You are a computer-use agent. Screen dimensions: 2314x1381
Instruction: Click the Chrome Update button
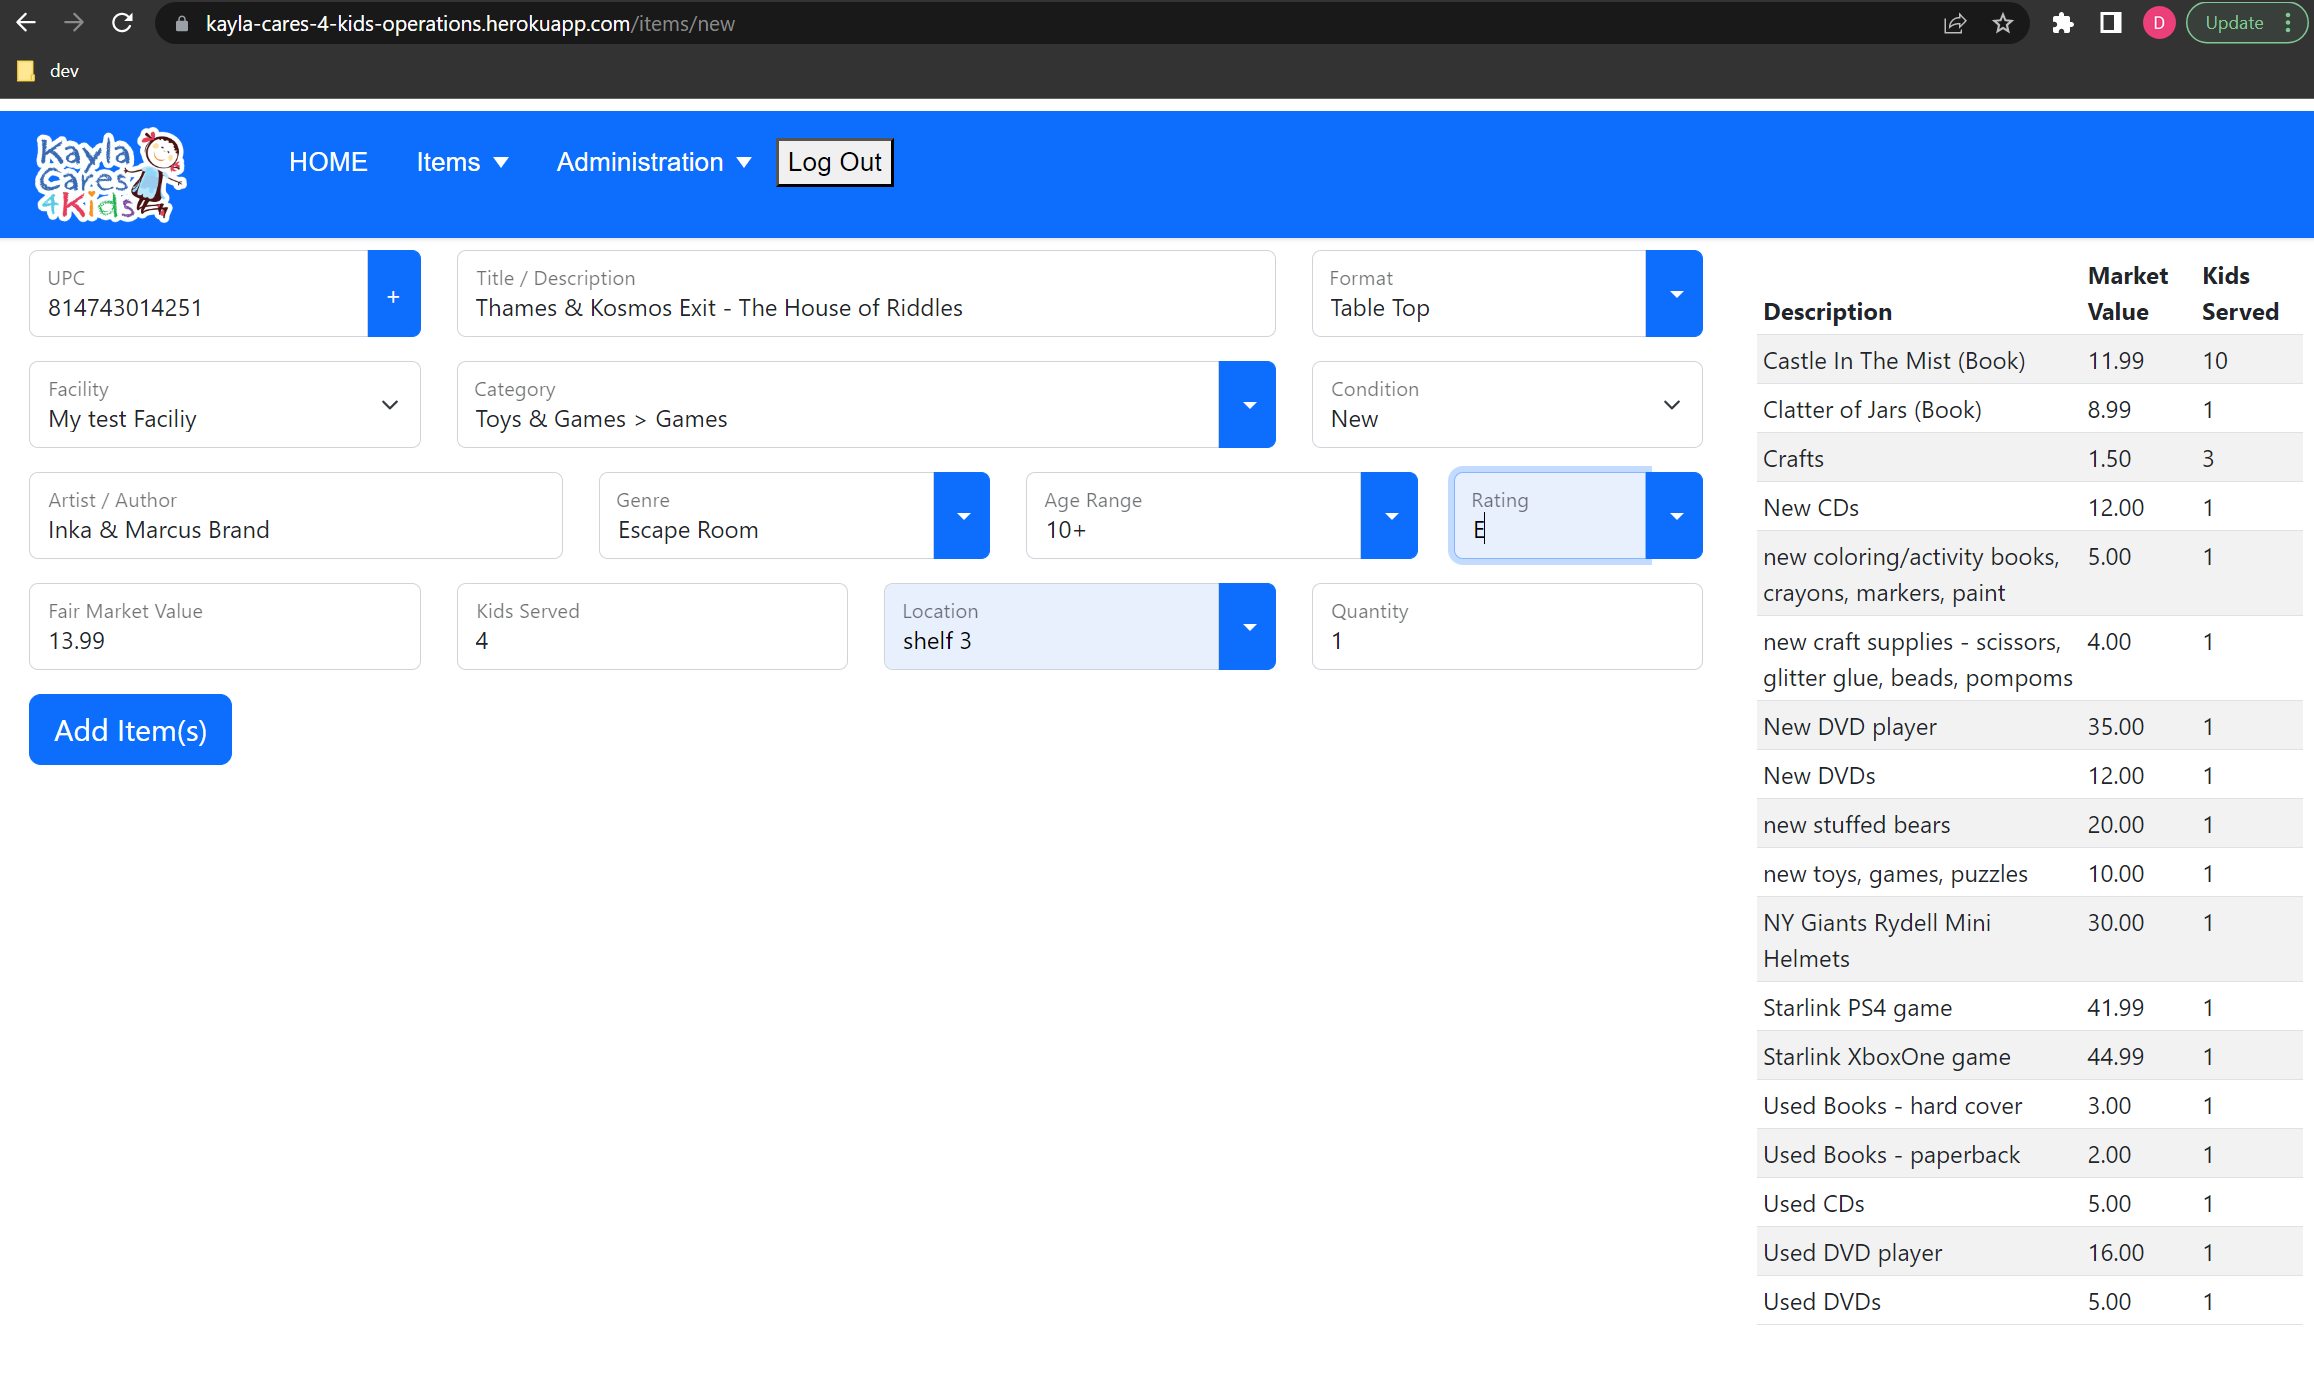[2247, 23]
